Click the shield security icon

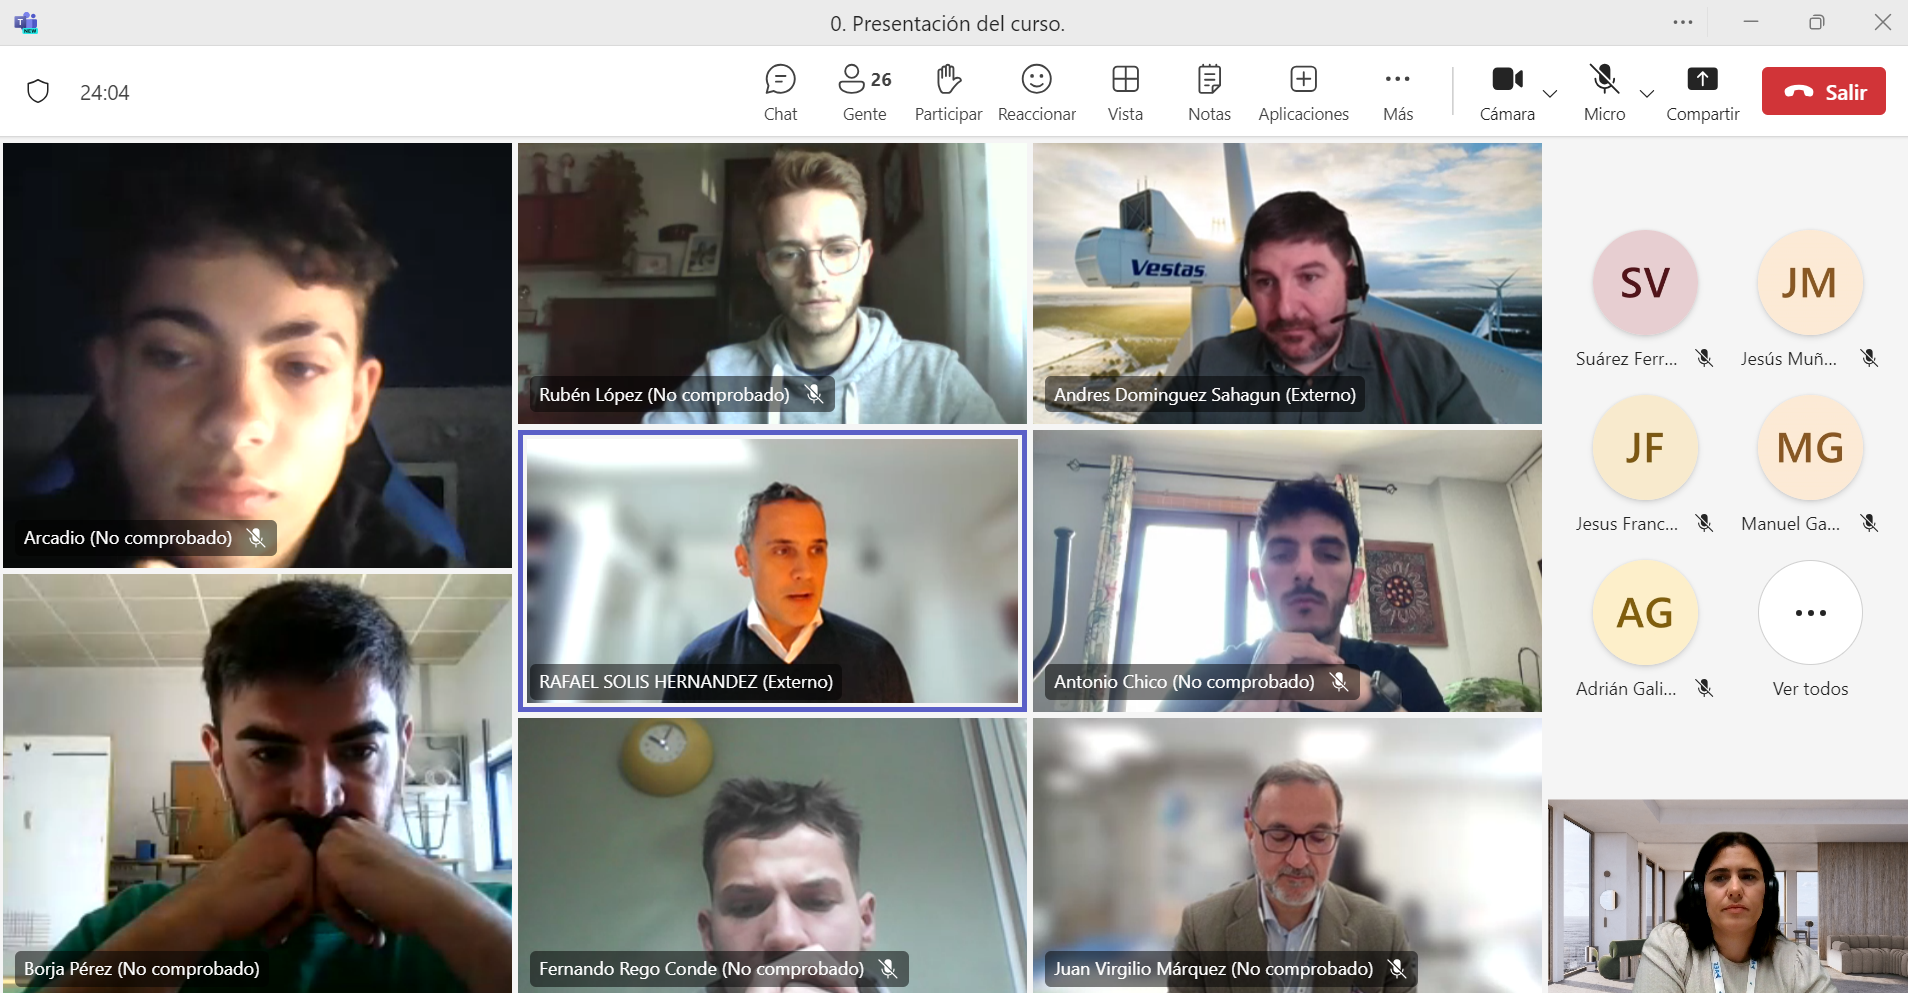click(x=38, y=92)
